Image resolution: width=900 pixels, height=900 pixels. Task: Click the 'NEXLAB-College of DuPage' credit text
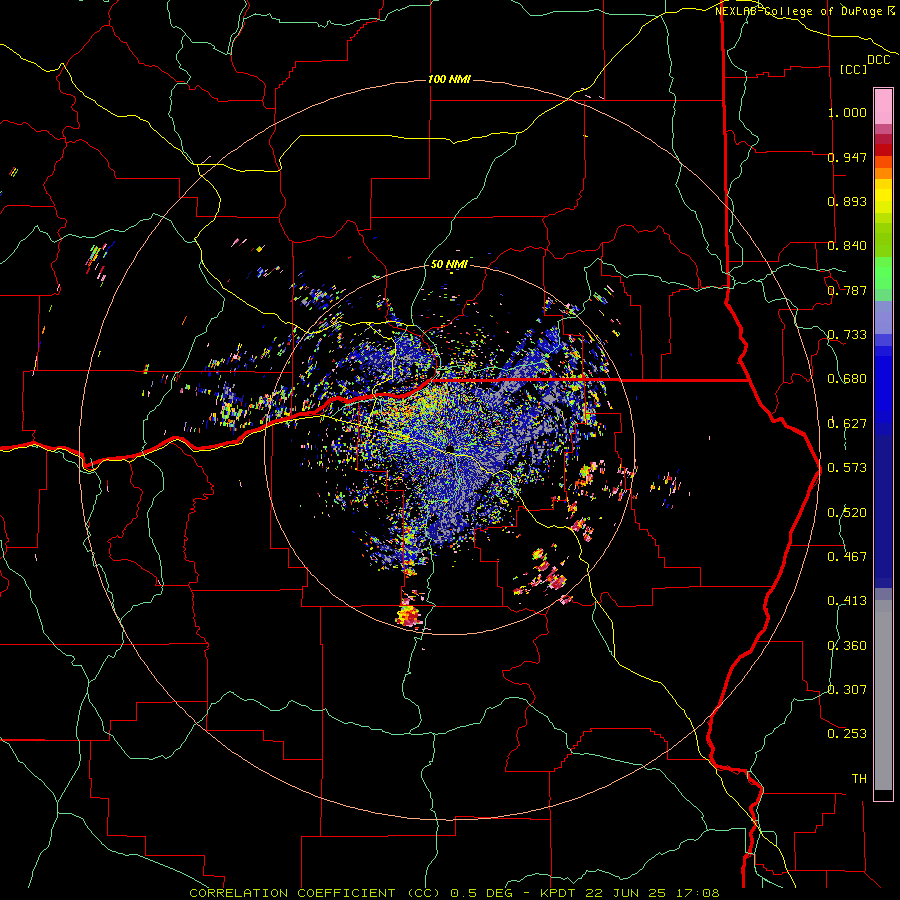798,11
